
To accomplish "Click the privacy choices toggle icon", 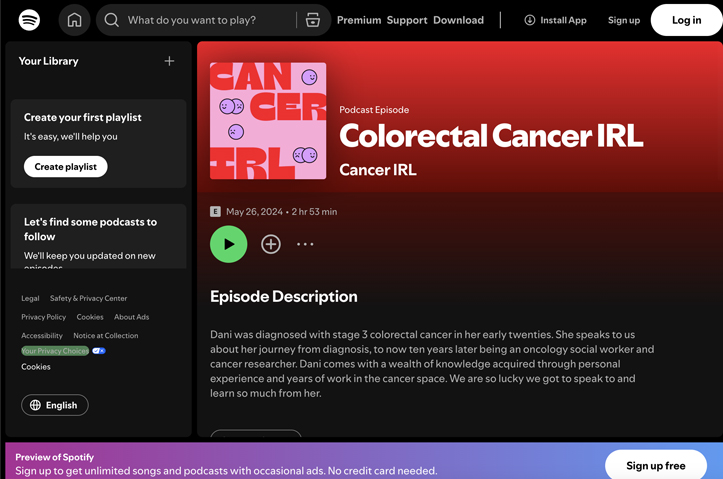I will pos(99,351).
